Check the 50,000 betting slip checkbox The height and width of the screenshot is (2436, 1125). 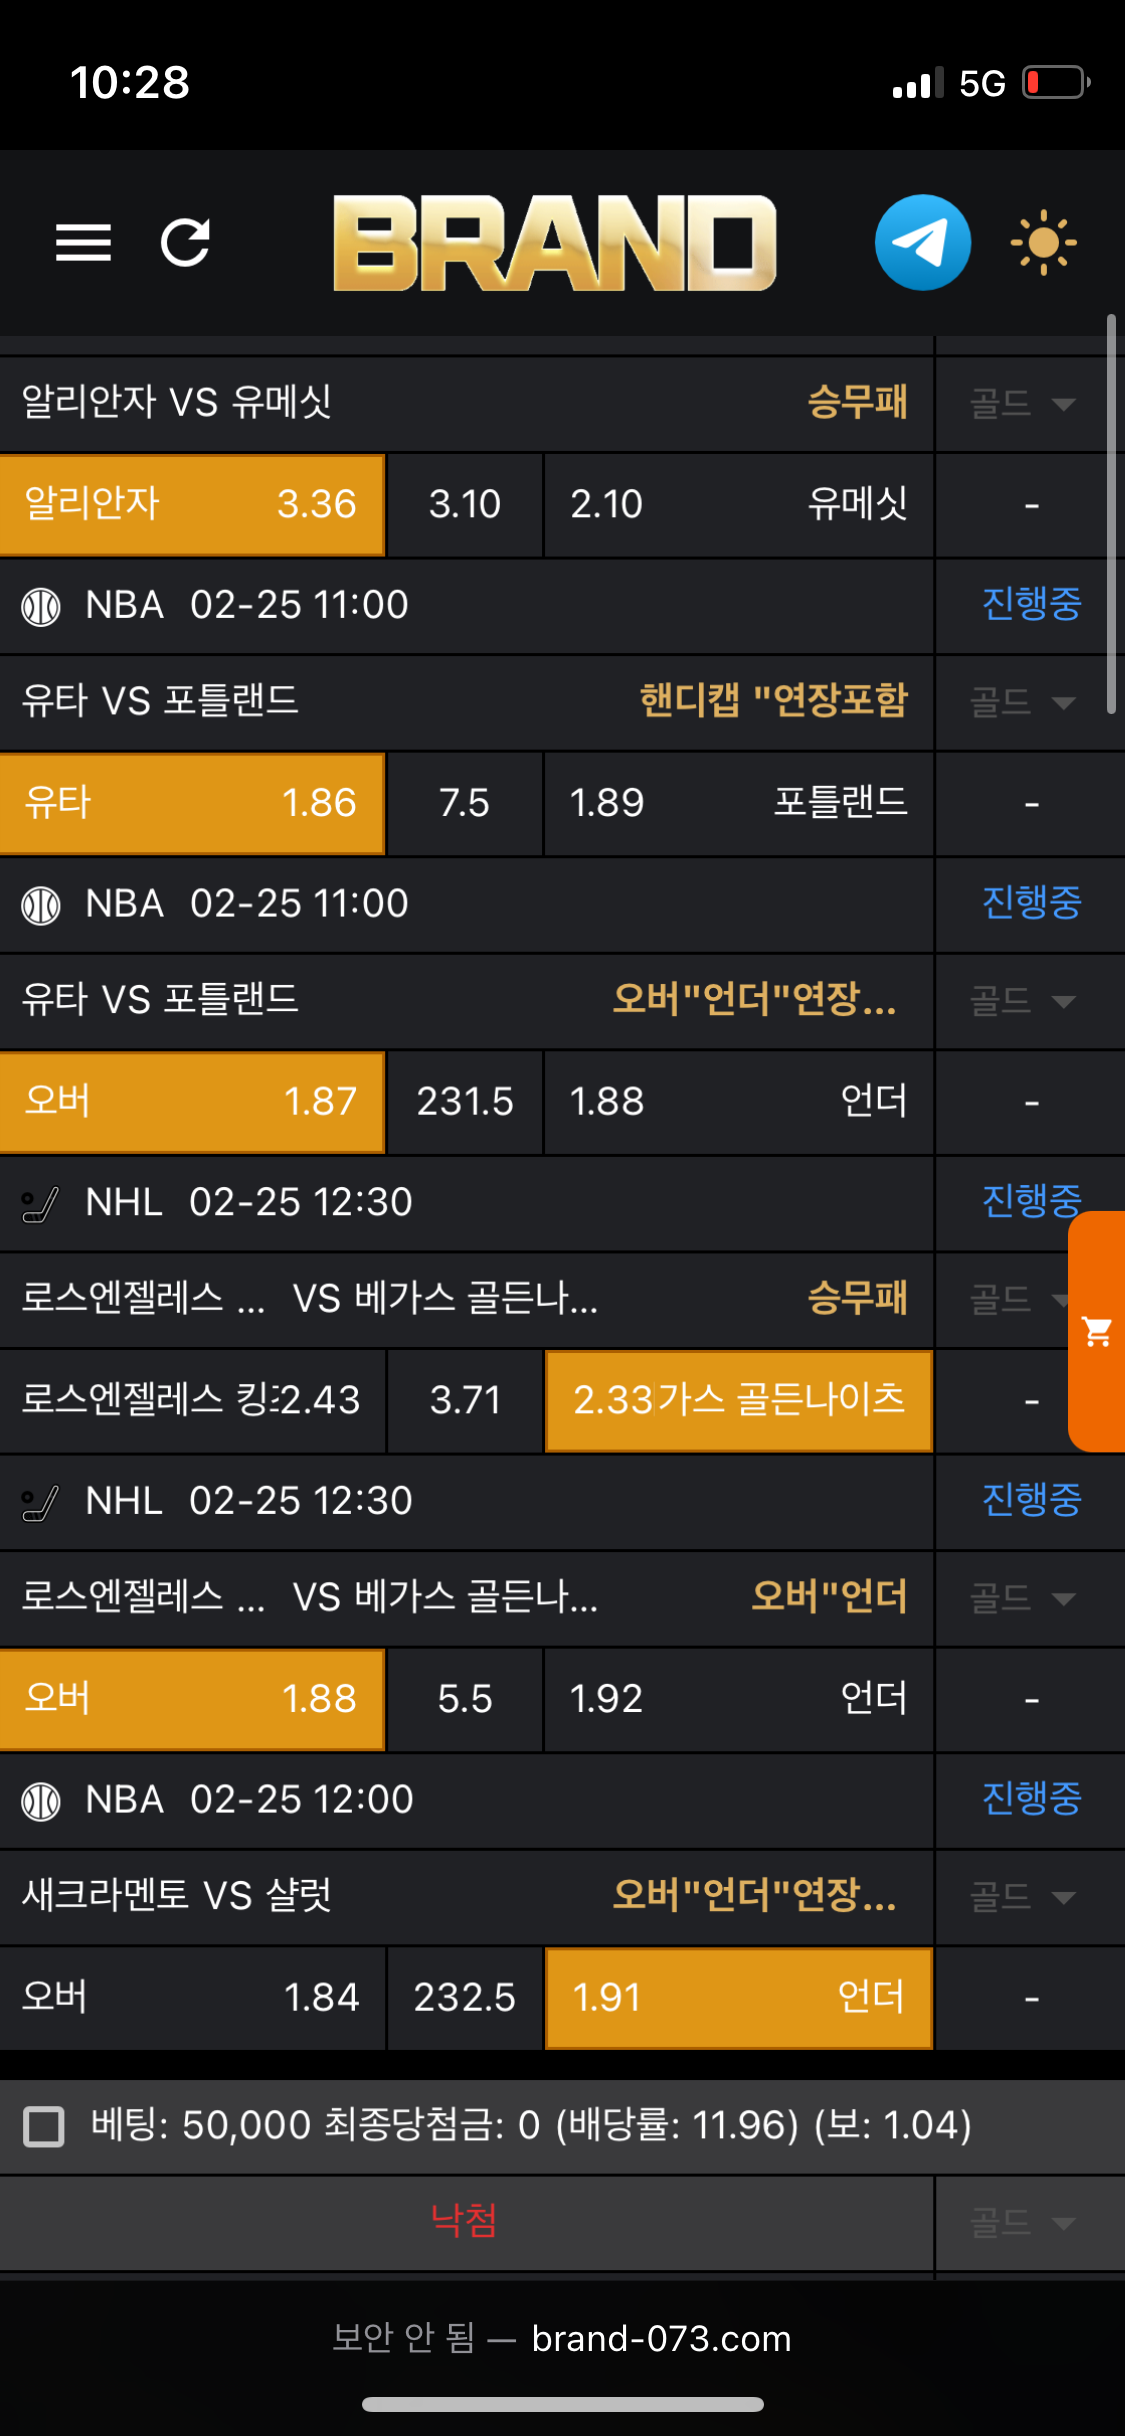[x=44, y=2126]
